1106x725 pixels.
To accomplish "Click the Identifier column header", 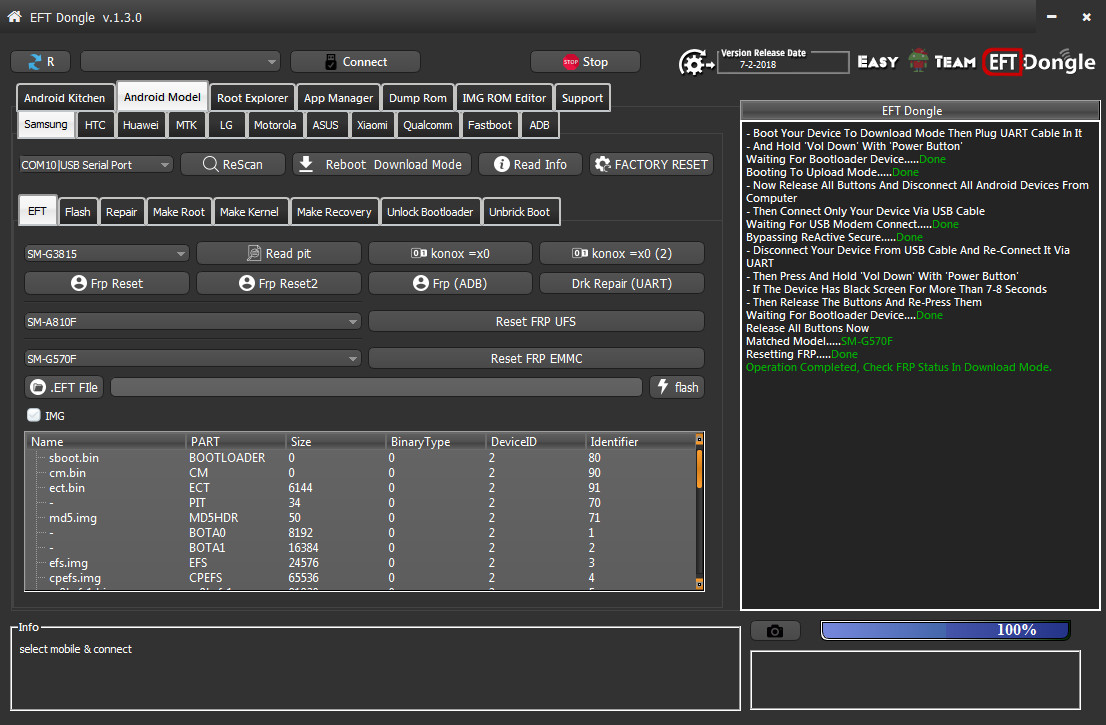I will click(639, 441).
